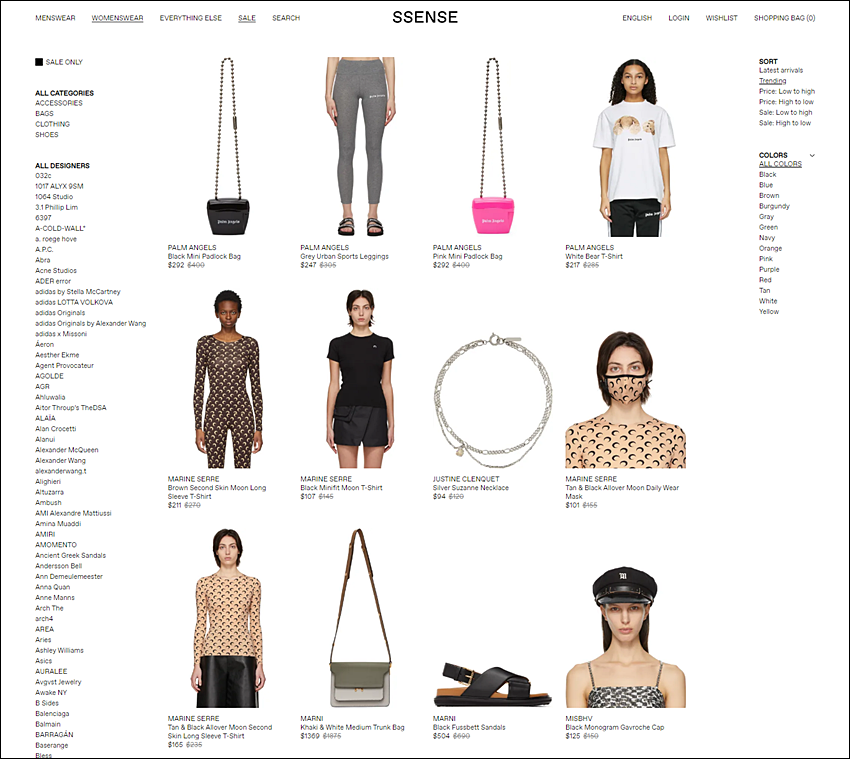Open the Wishlist

(x=722, y=18)
